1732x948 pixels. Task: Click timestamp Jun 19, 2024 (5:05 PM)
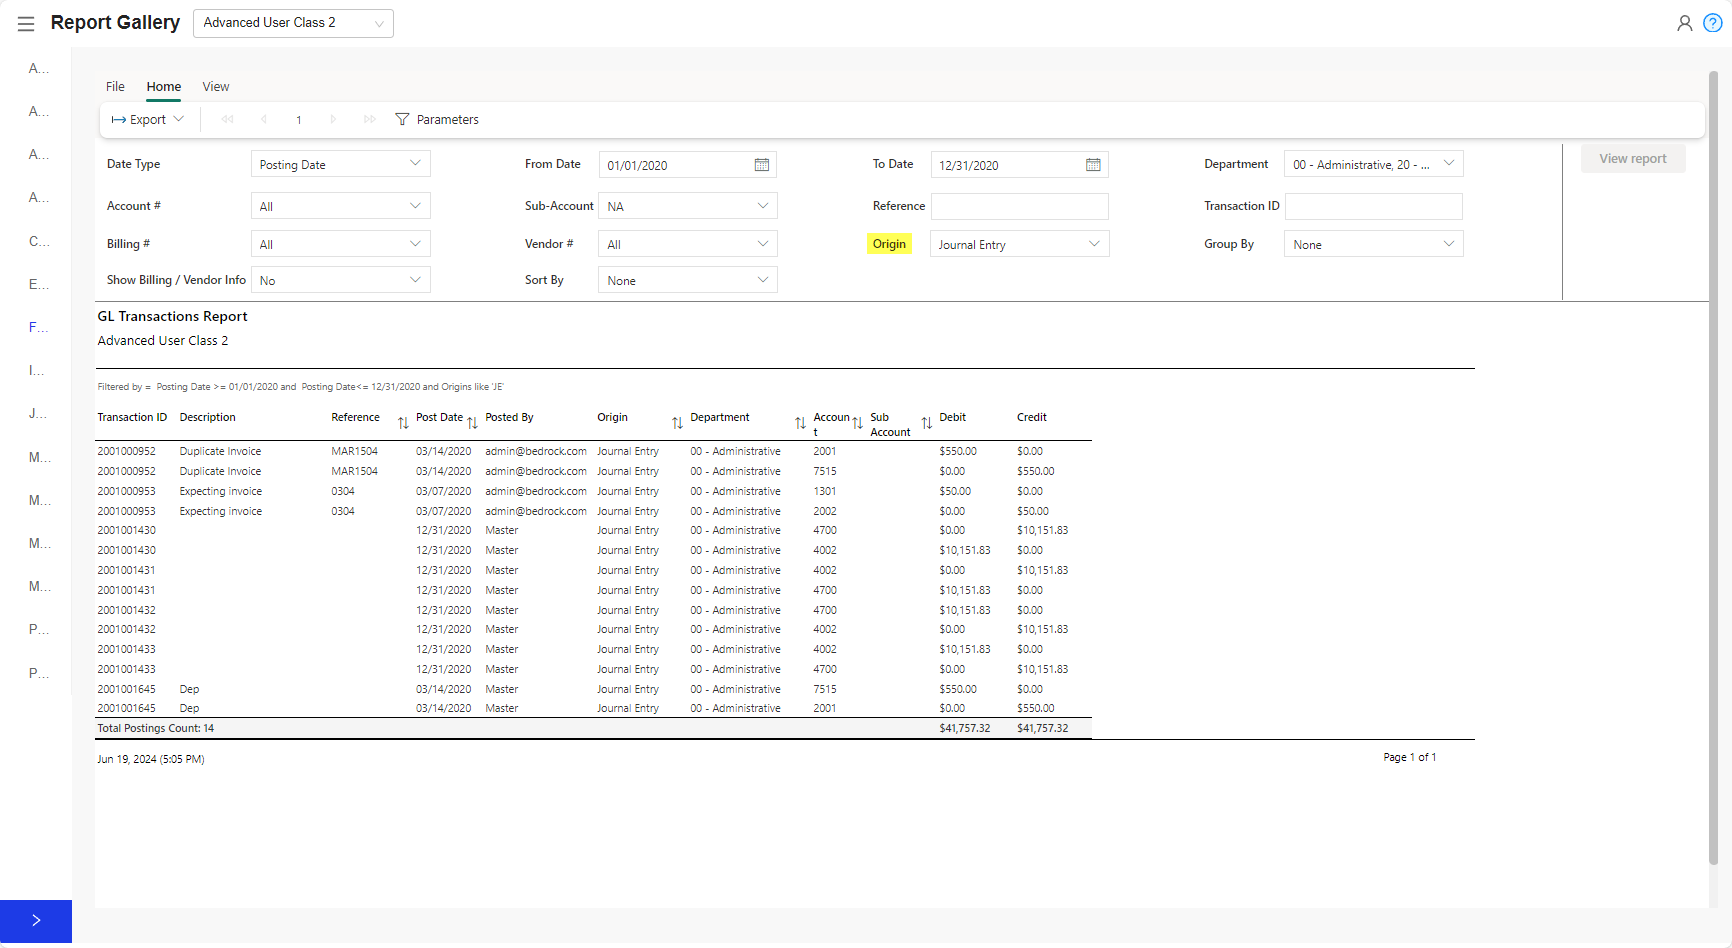(151, 760)
